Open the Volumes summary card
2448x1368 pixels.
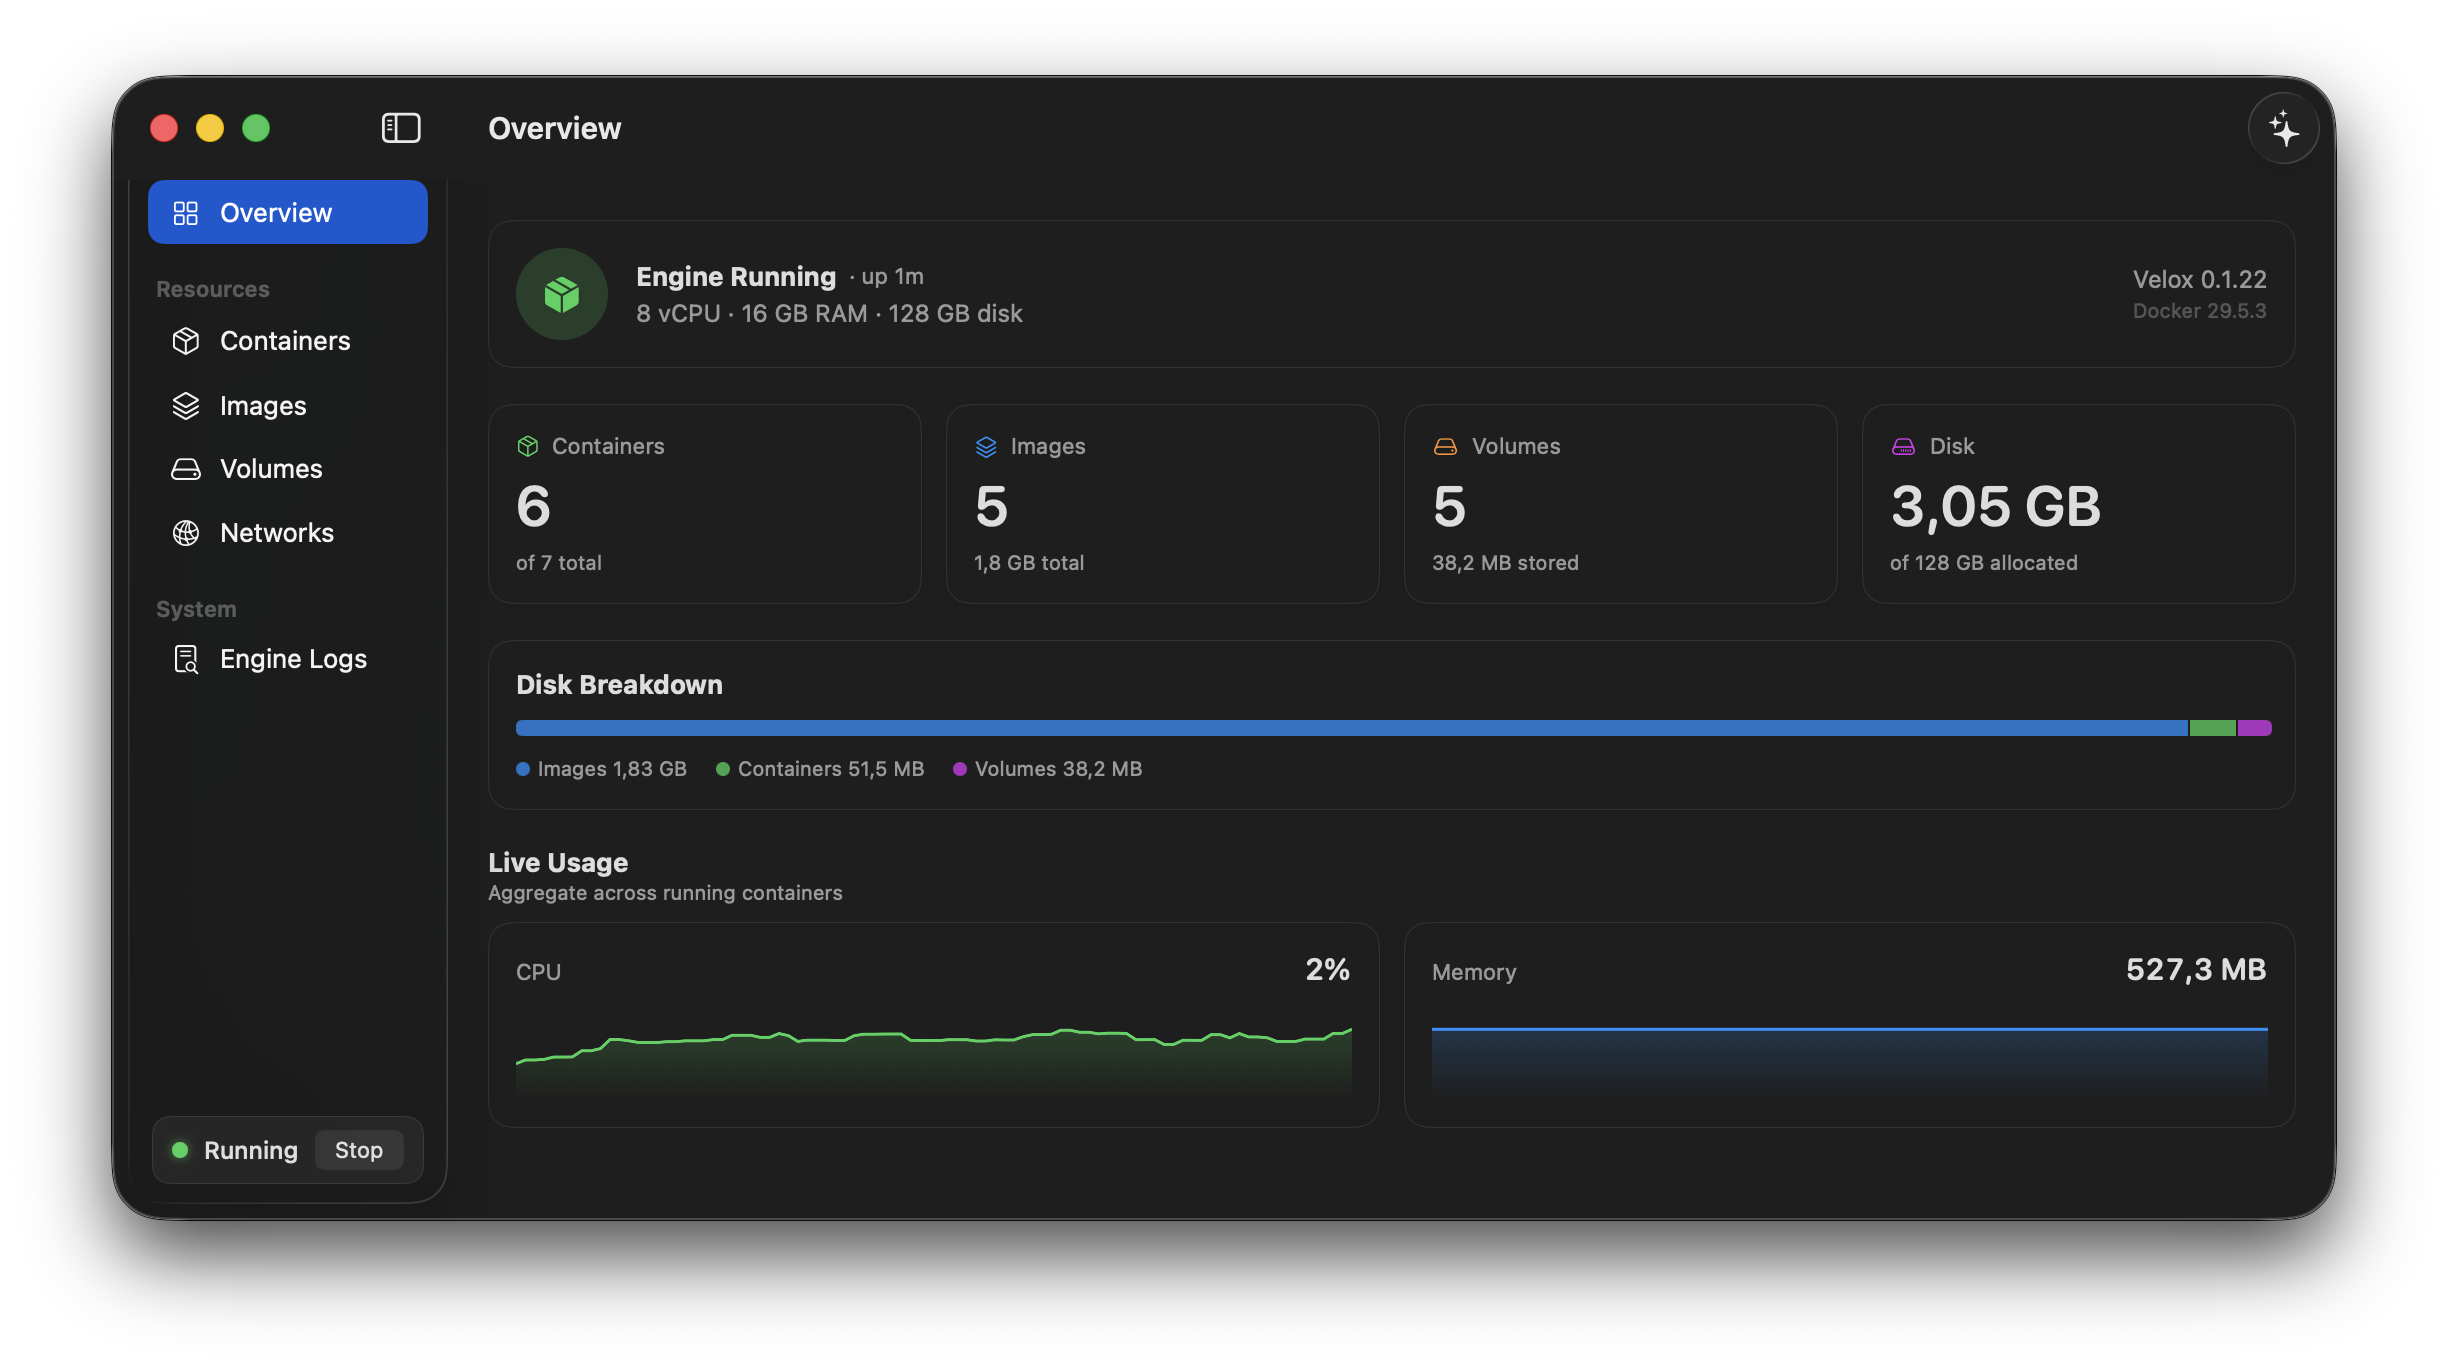1620,503
